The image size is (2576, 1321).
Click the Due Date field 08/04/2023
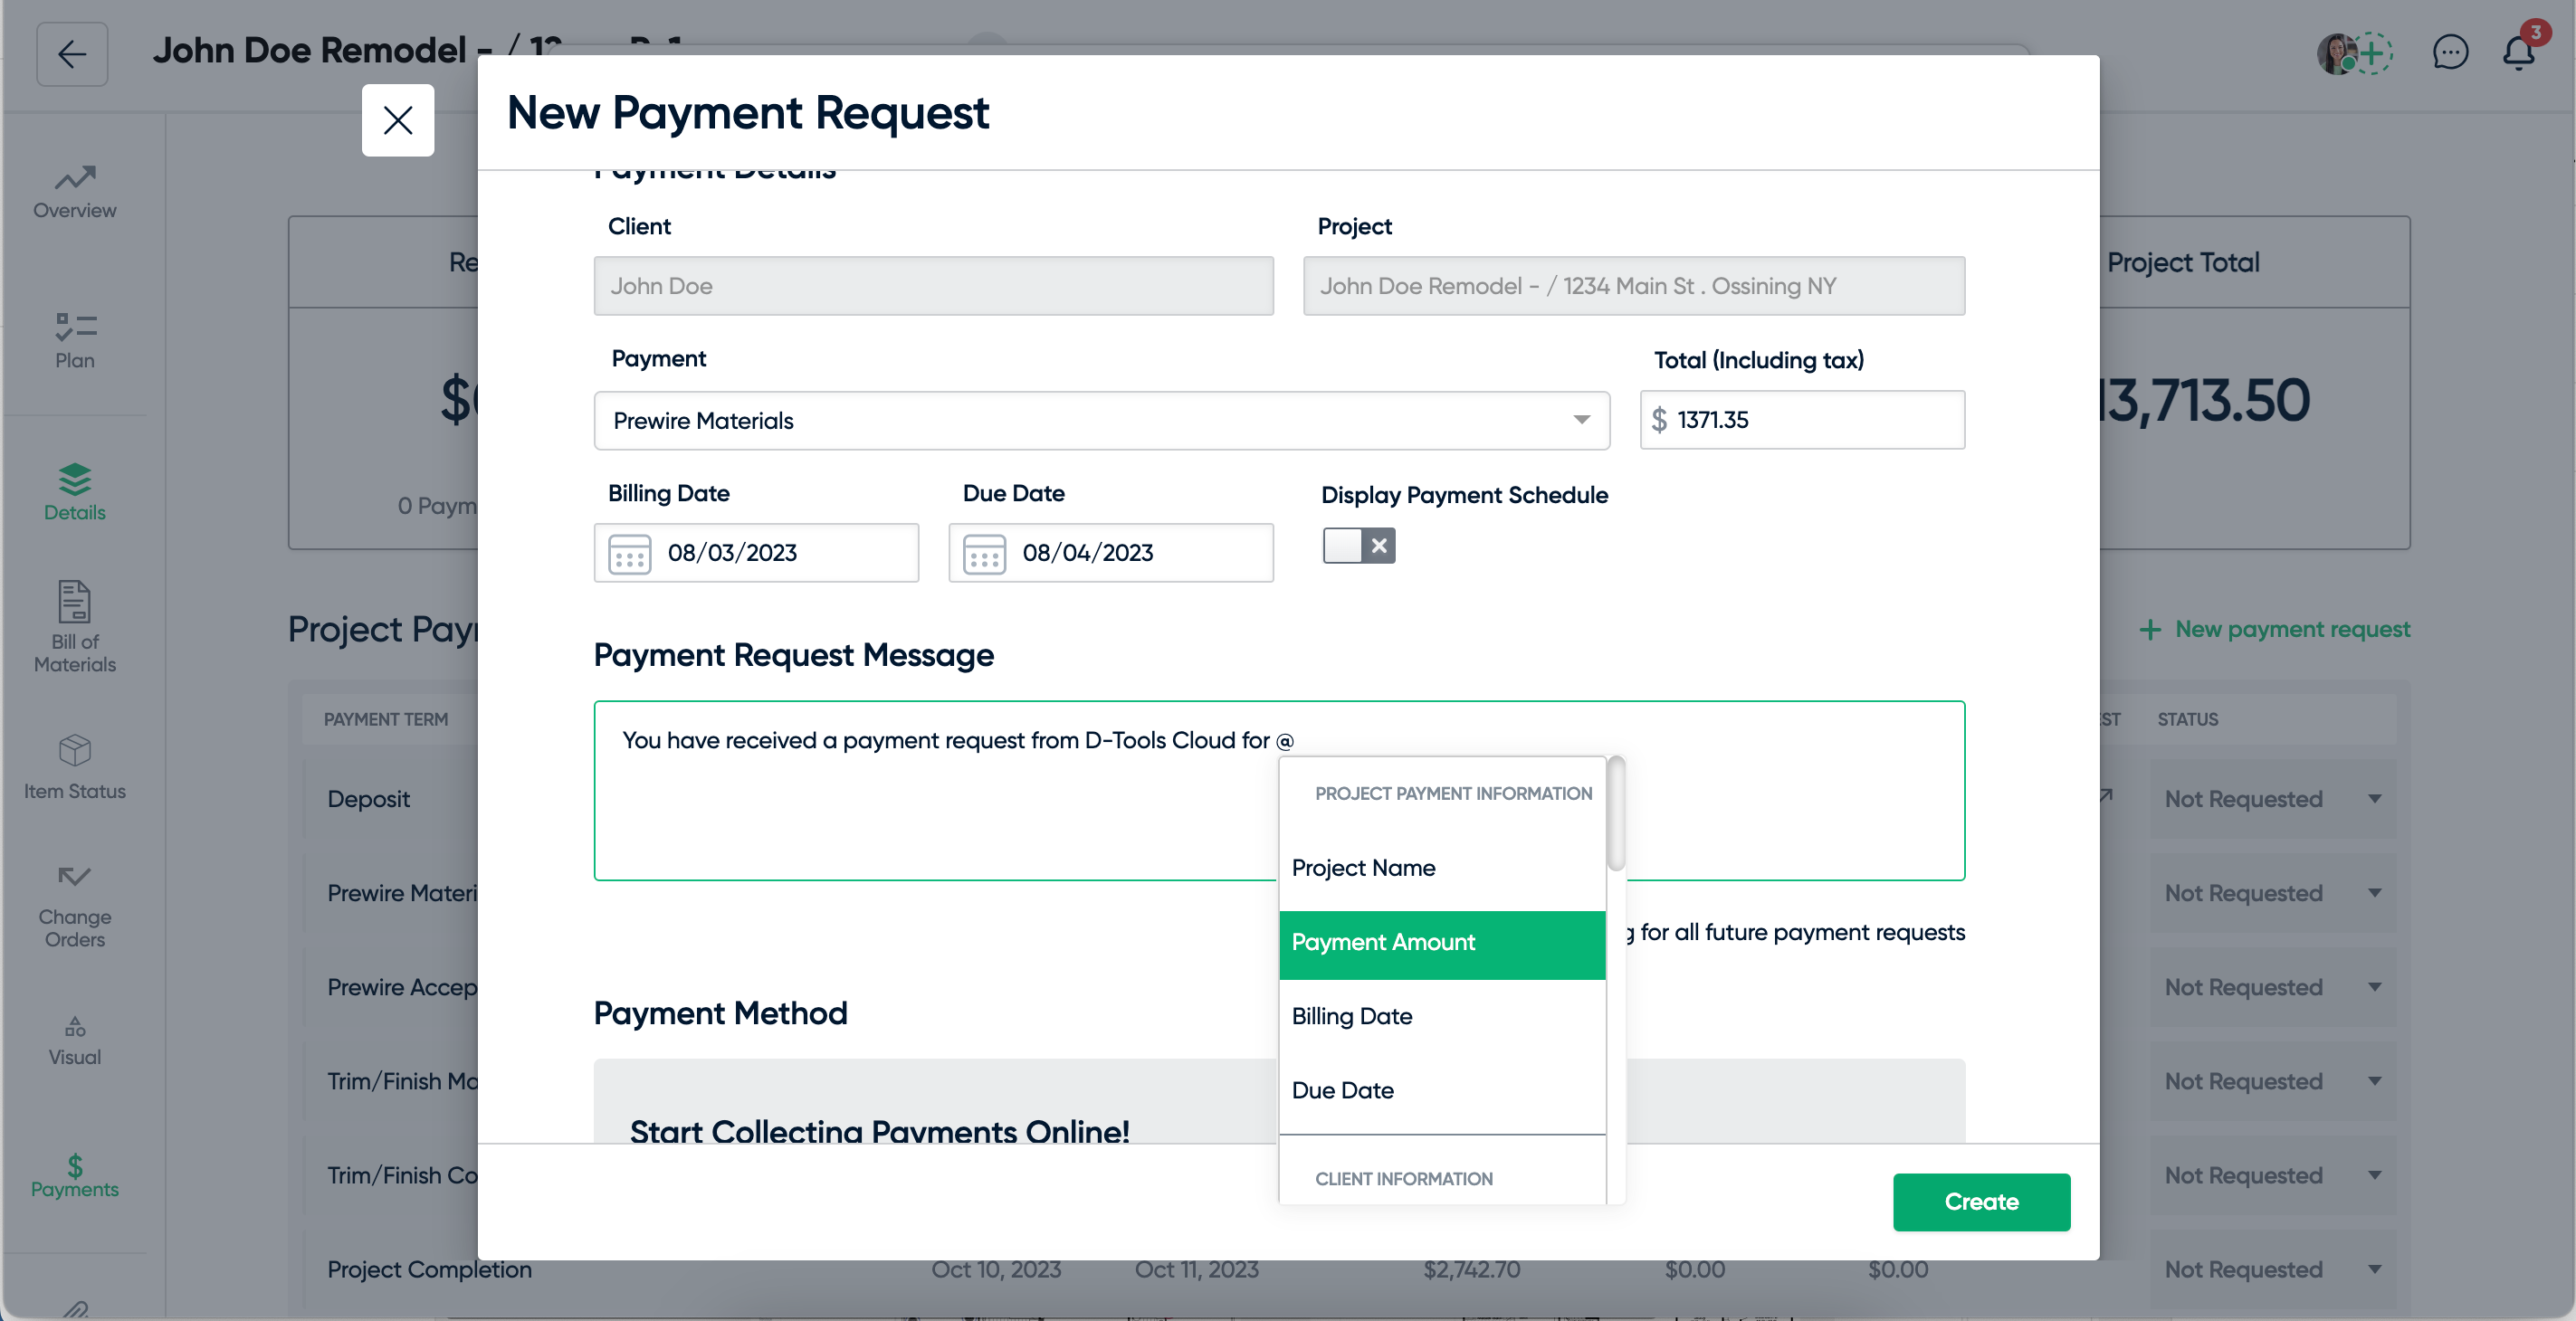1111,553
